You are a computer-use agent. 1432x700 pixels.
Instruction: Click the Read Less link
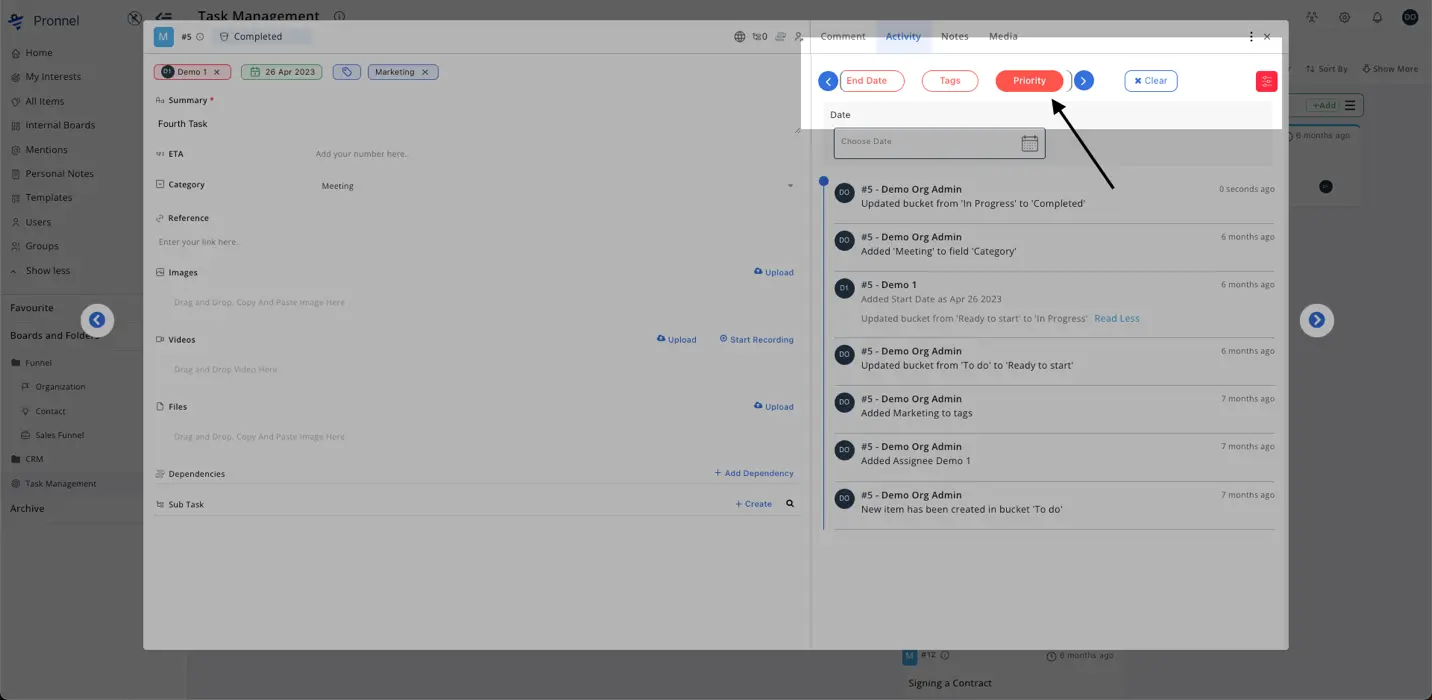point(1117,319)
